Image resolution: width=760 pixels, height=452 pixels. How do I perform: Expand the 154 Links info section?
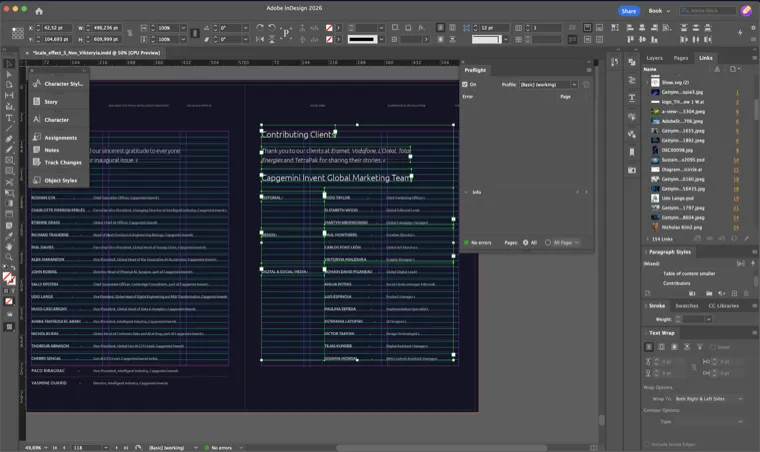pos(648,239)
